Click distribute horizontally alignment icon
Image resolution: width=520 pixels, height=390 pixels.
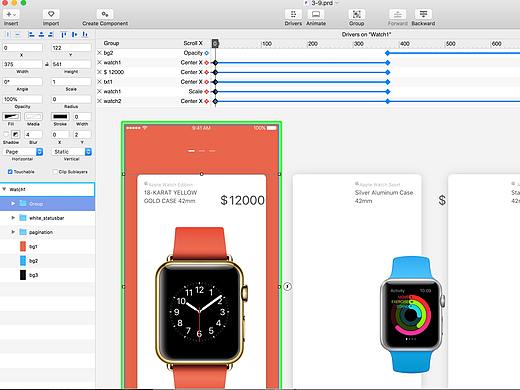click(x=8, y=34)
